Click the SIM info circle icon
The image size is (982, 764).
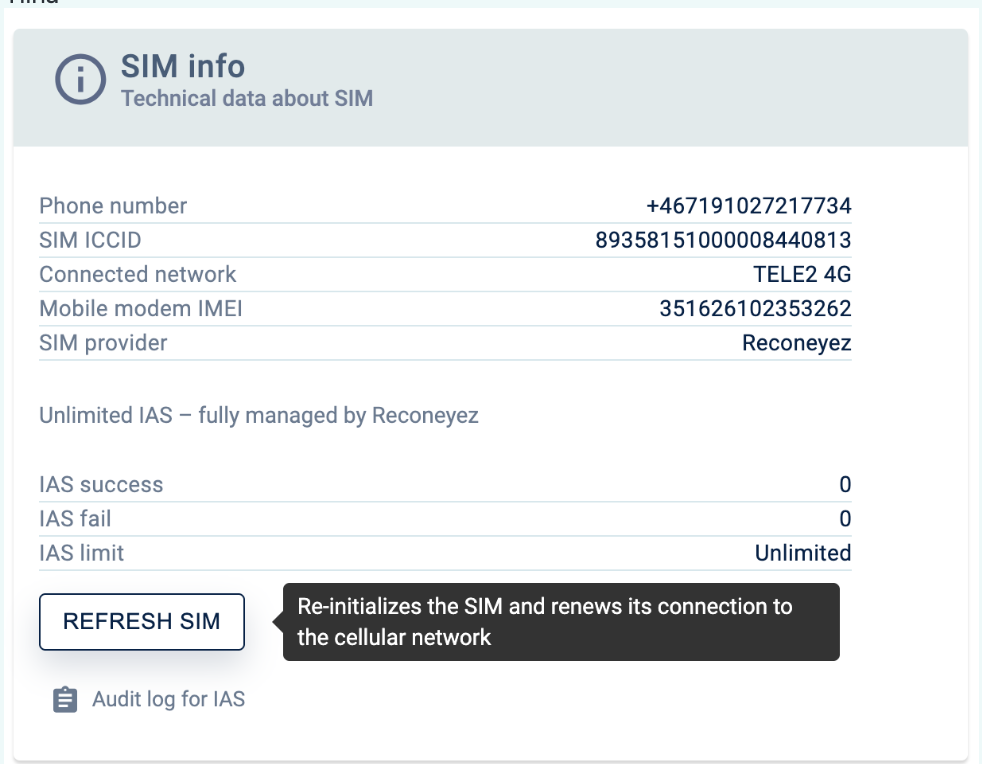[80, 82]
